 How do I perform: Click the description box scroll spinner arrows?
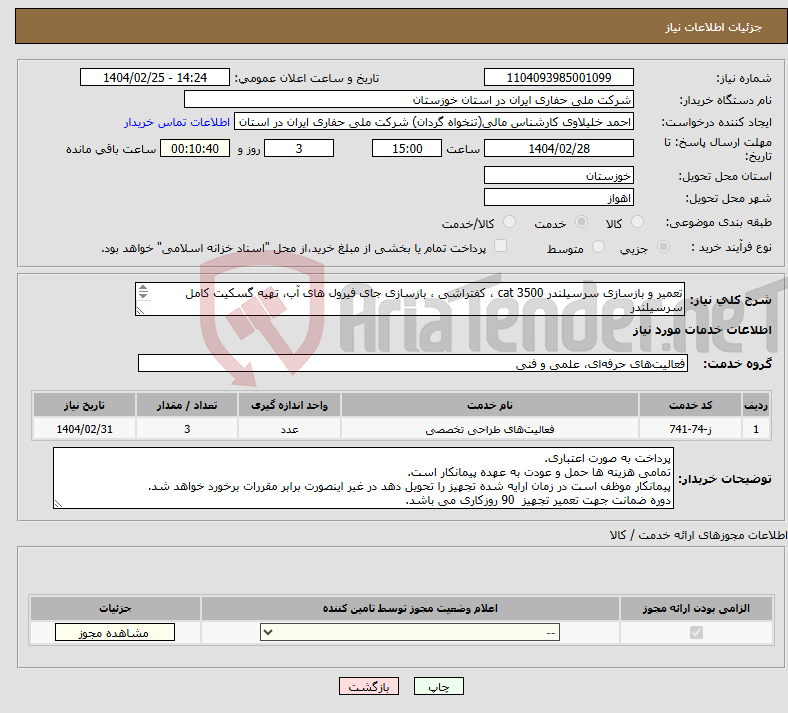143,291
